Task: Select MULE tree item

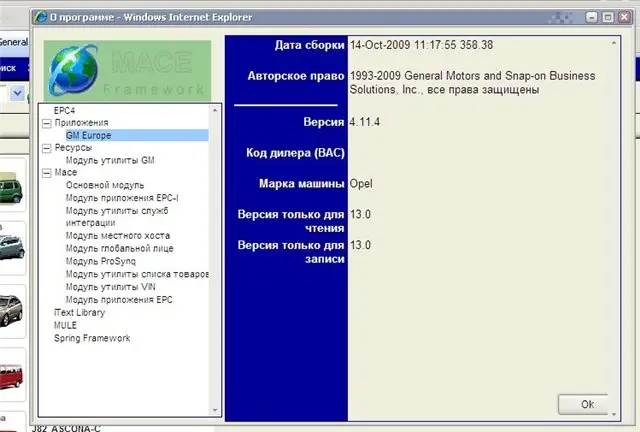Action: (x=65, y=325)
